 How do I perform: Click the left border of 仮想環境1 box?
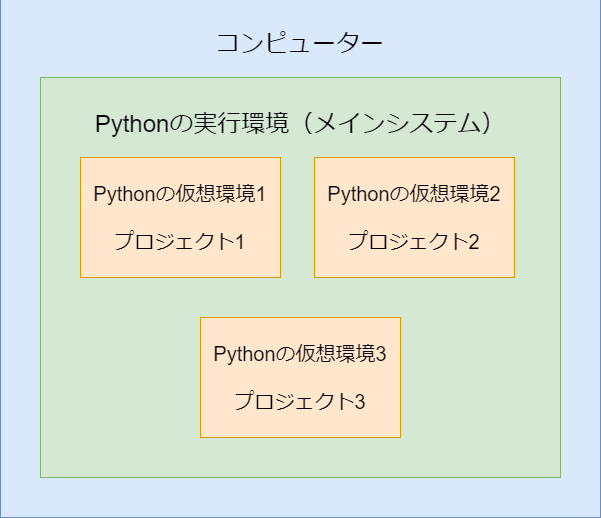81,217
